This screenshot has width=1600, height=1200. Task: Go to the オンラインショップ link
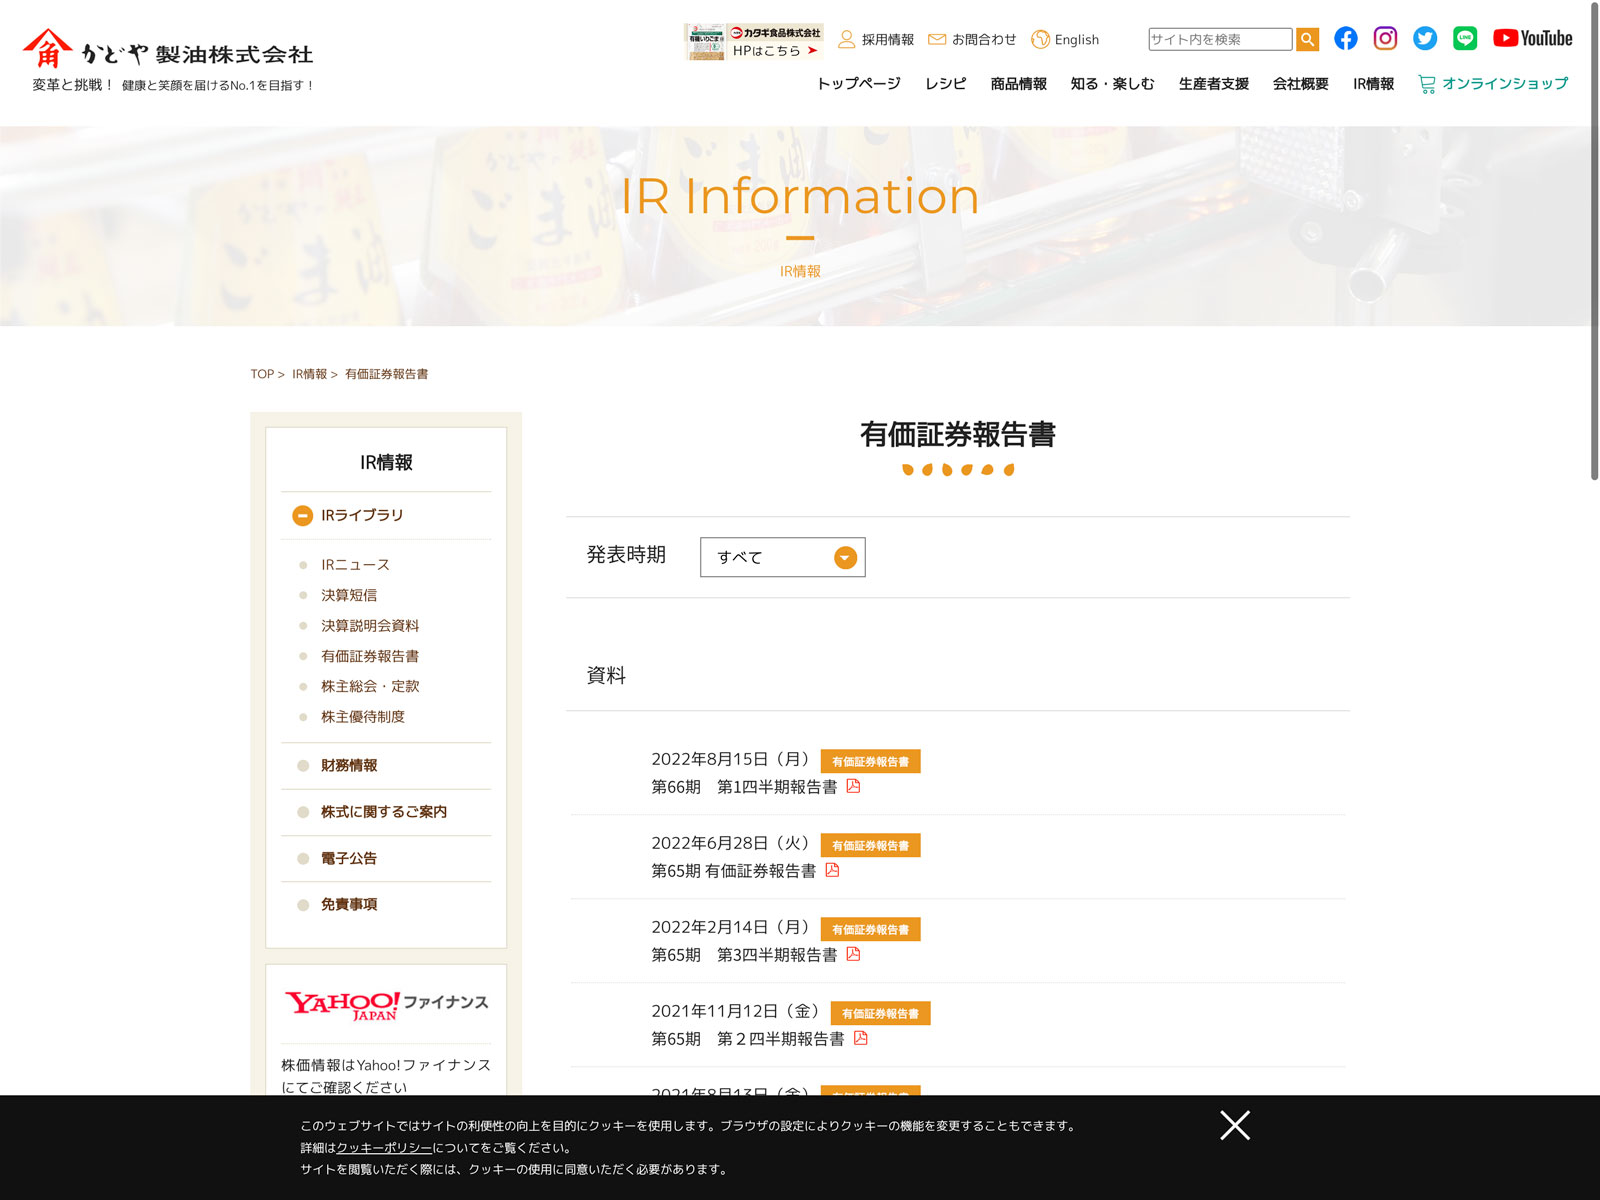coord(1493,84)
